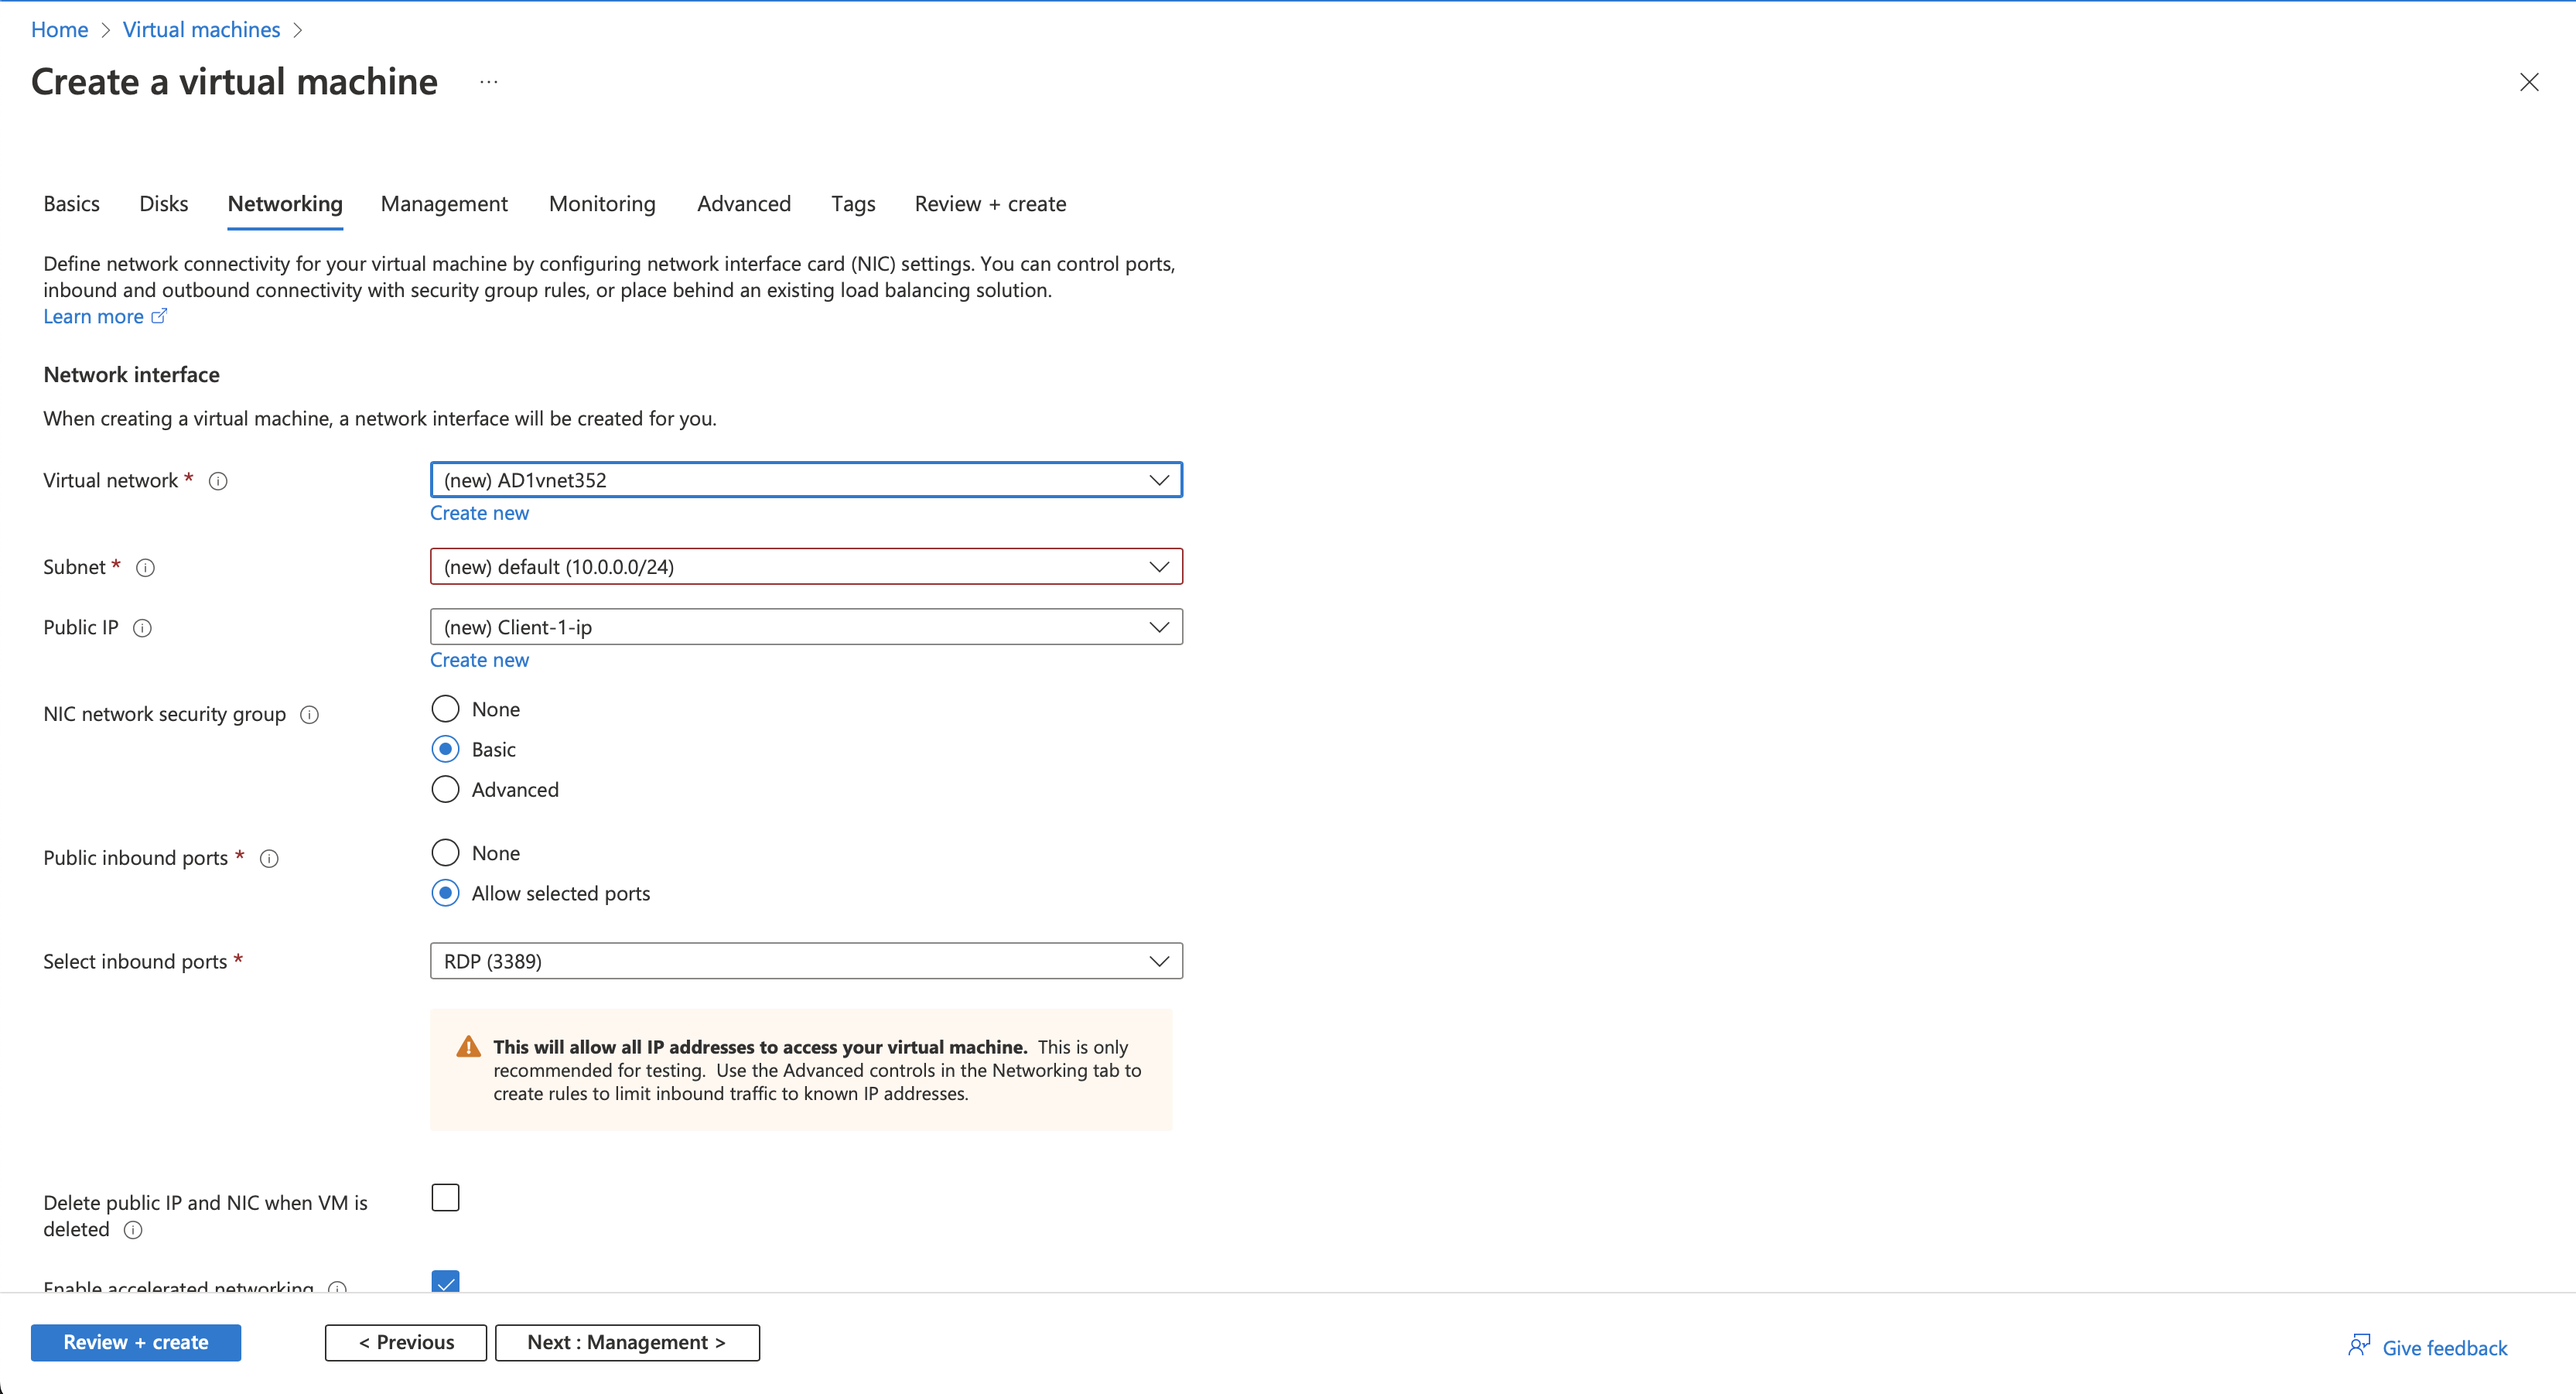The image size is (2576, 1394).
Task: Click the Virtual network info icon
Action: [x=218, y=481]
